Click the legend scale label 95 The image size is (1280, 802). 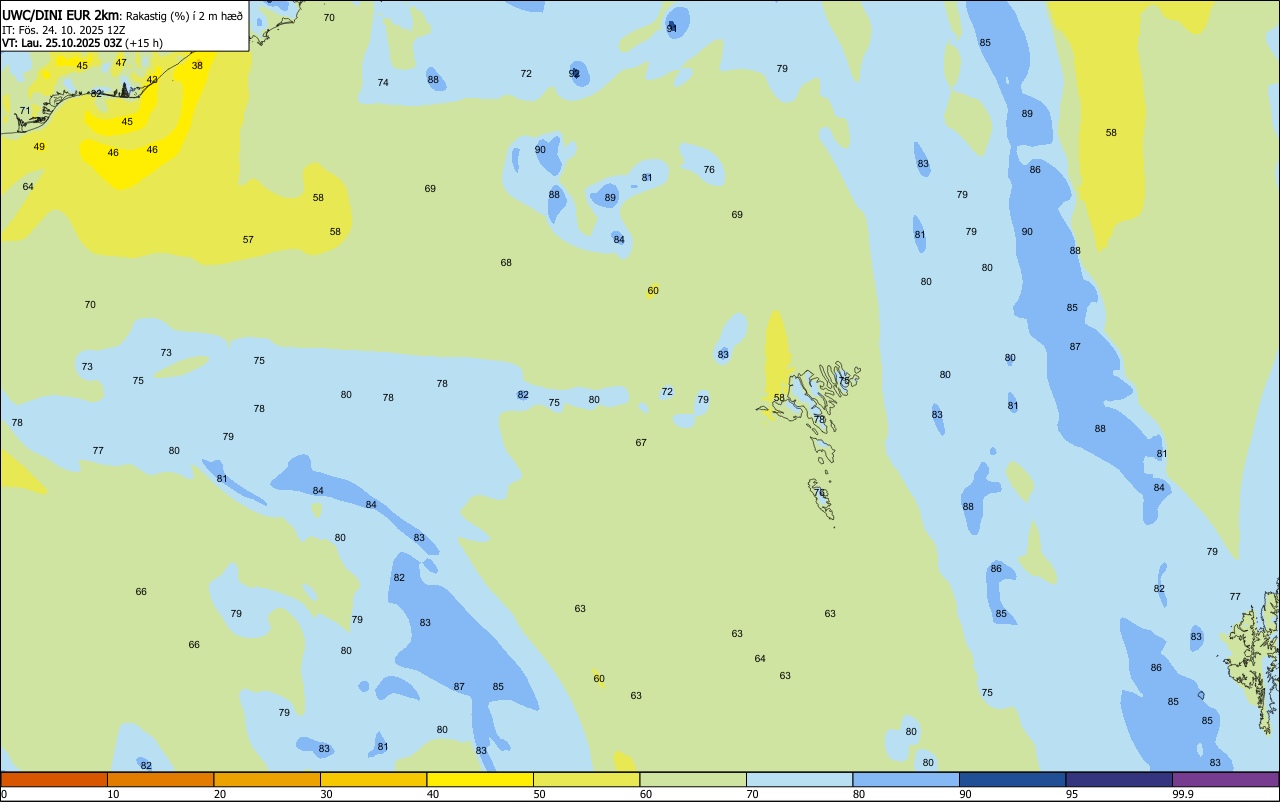click(1072, 794)
